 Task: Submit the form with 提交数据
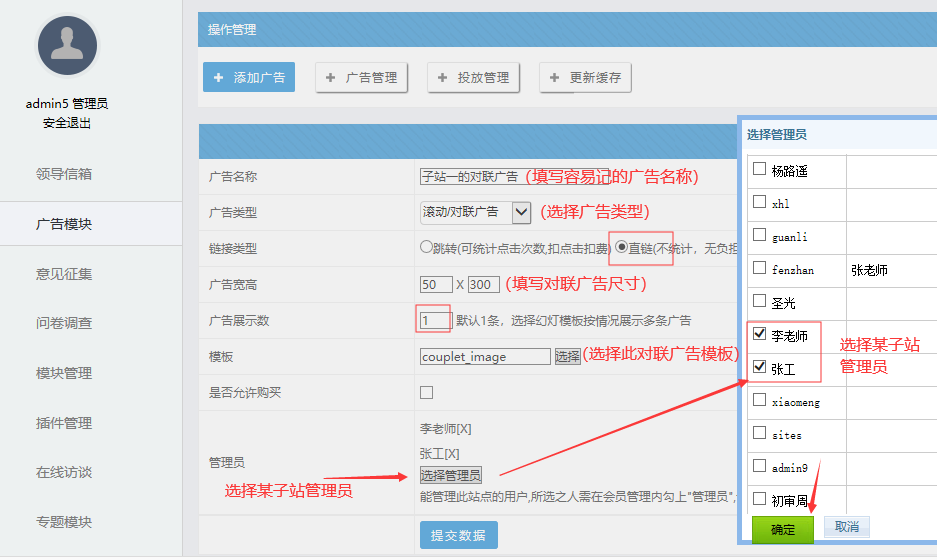click(458, 535)
